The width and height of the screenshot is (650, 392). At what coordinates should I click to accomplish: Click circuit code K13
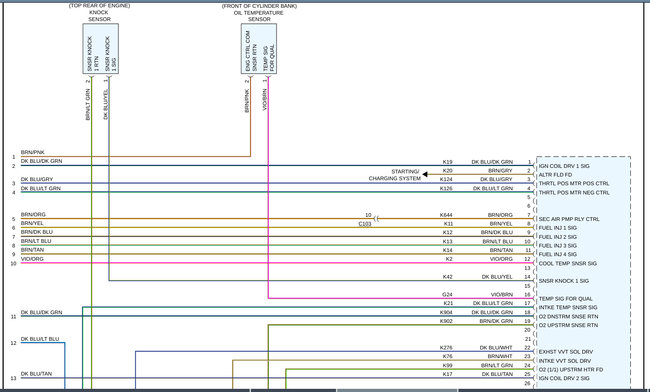[x=447, y=242]
